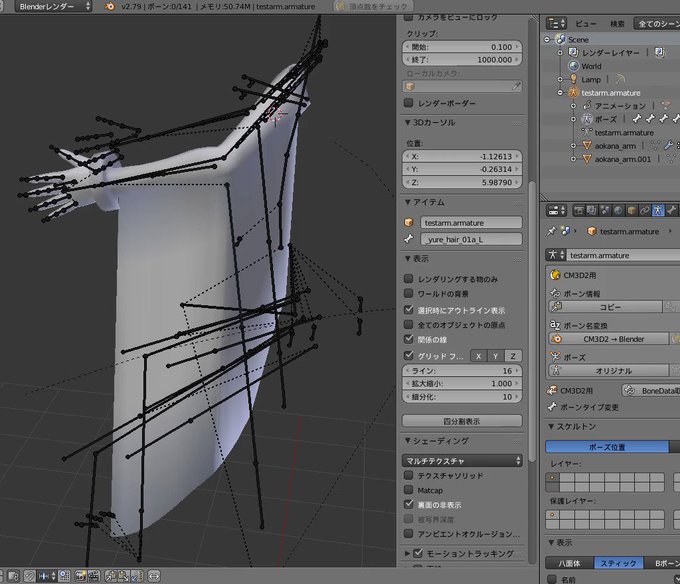Image resolution: width=680 pixels, height=584 pixels.
Task: Enable テクスチャソリッド checkbox
Action: coord(408,475)
